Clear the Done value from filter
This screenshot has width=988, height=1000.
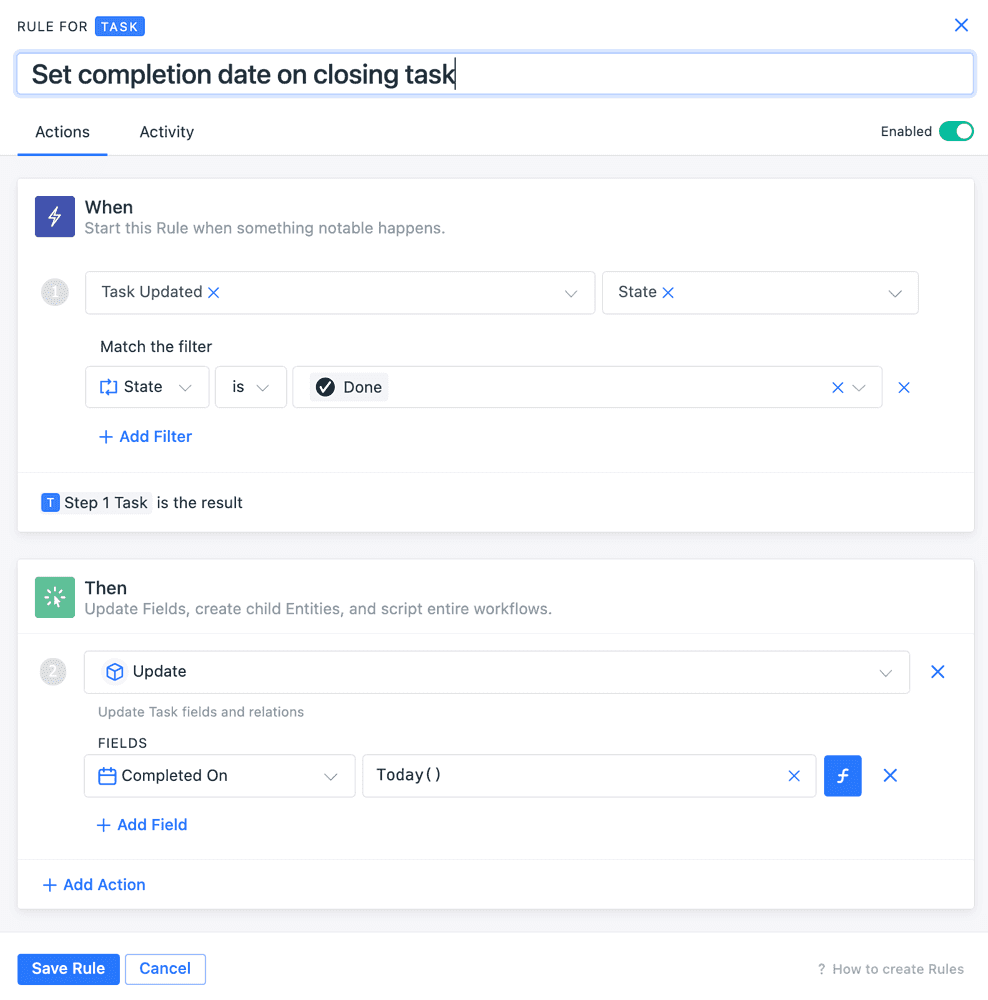tap(838, 388)
